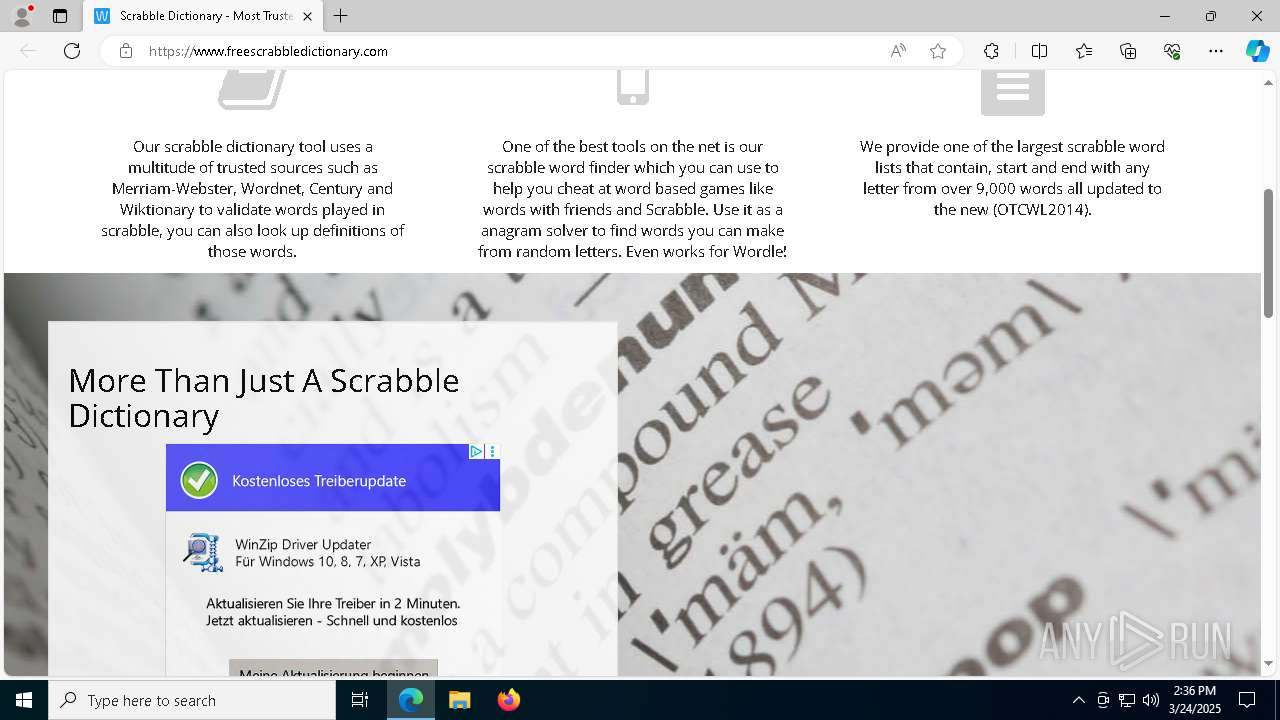Click the green checkmark ad icon
The height and width of the screenshot is (720, 1280).
[x=199, y=480]
